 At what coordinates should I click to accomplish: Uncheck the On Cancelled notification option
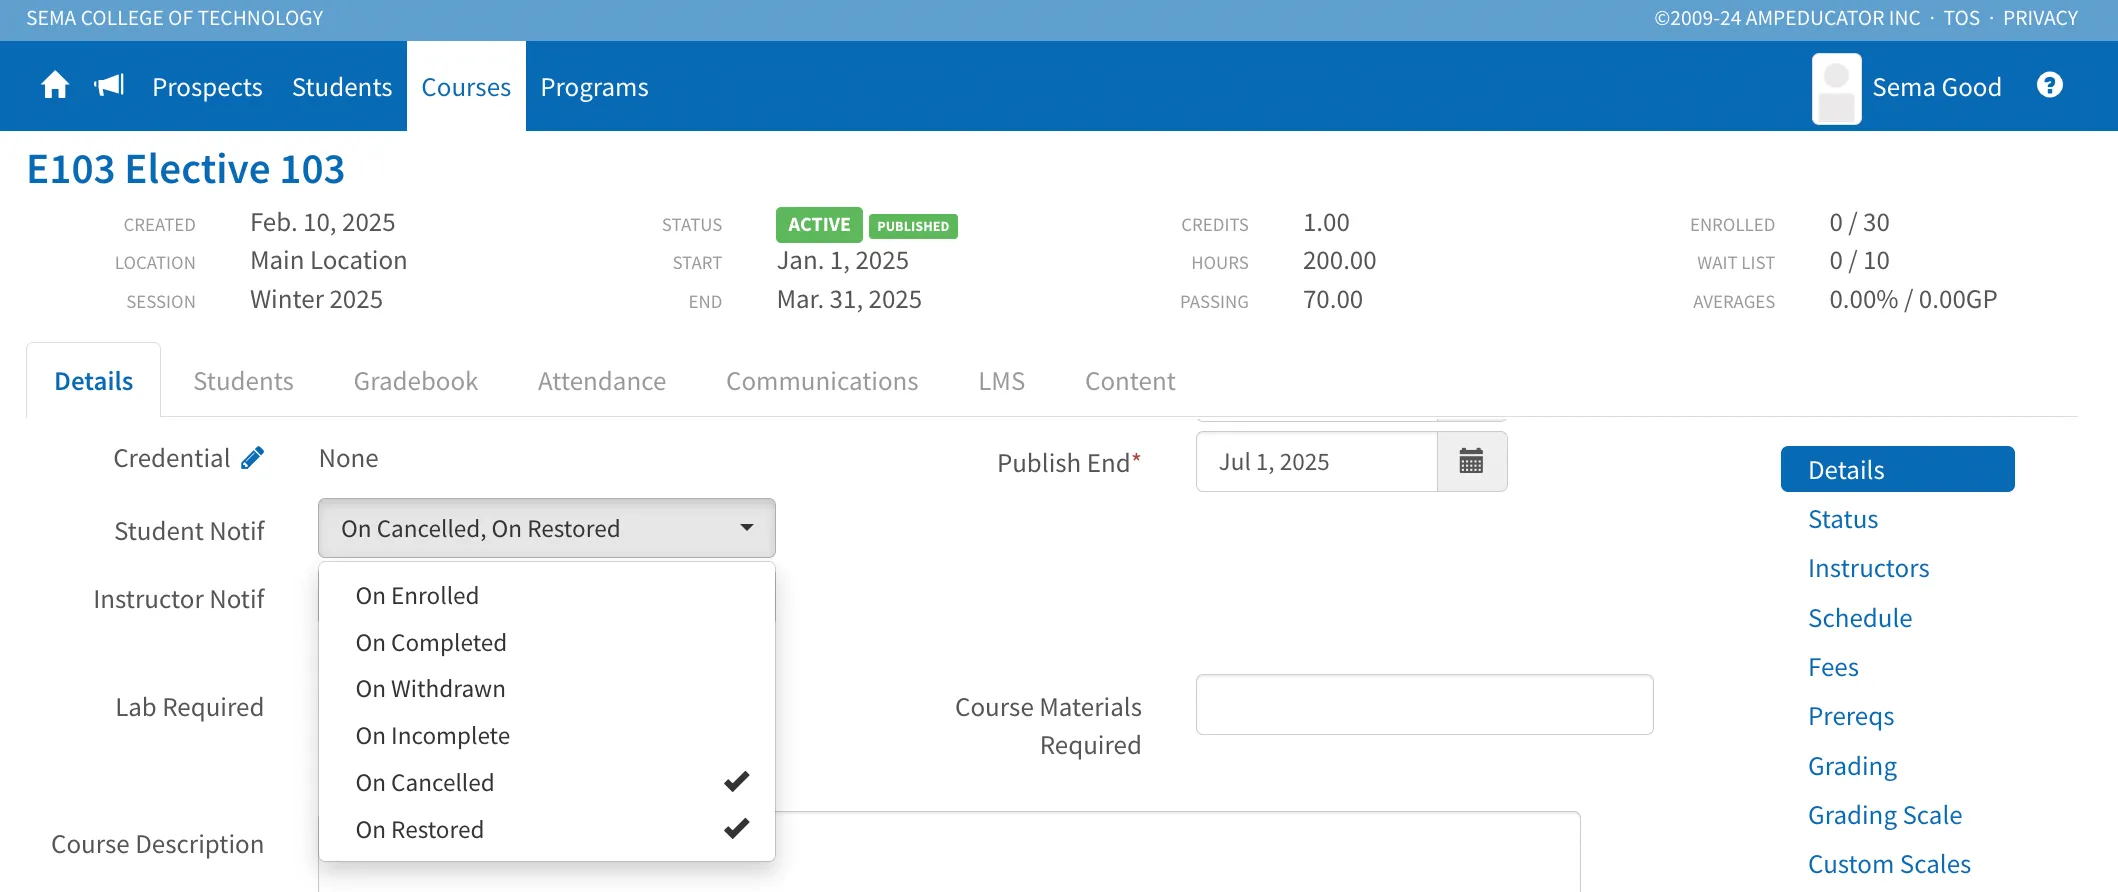[x=547, y=783]
